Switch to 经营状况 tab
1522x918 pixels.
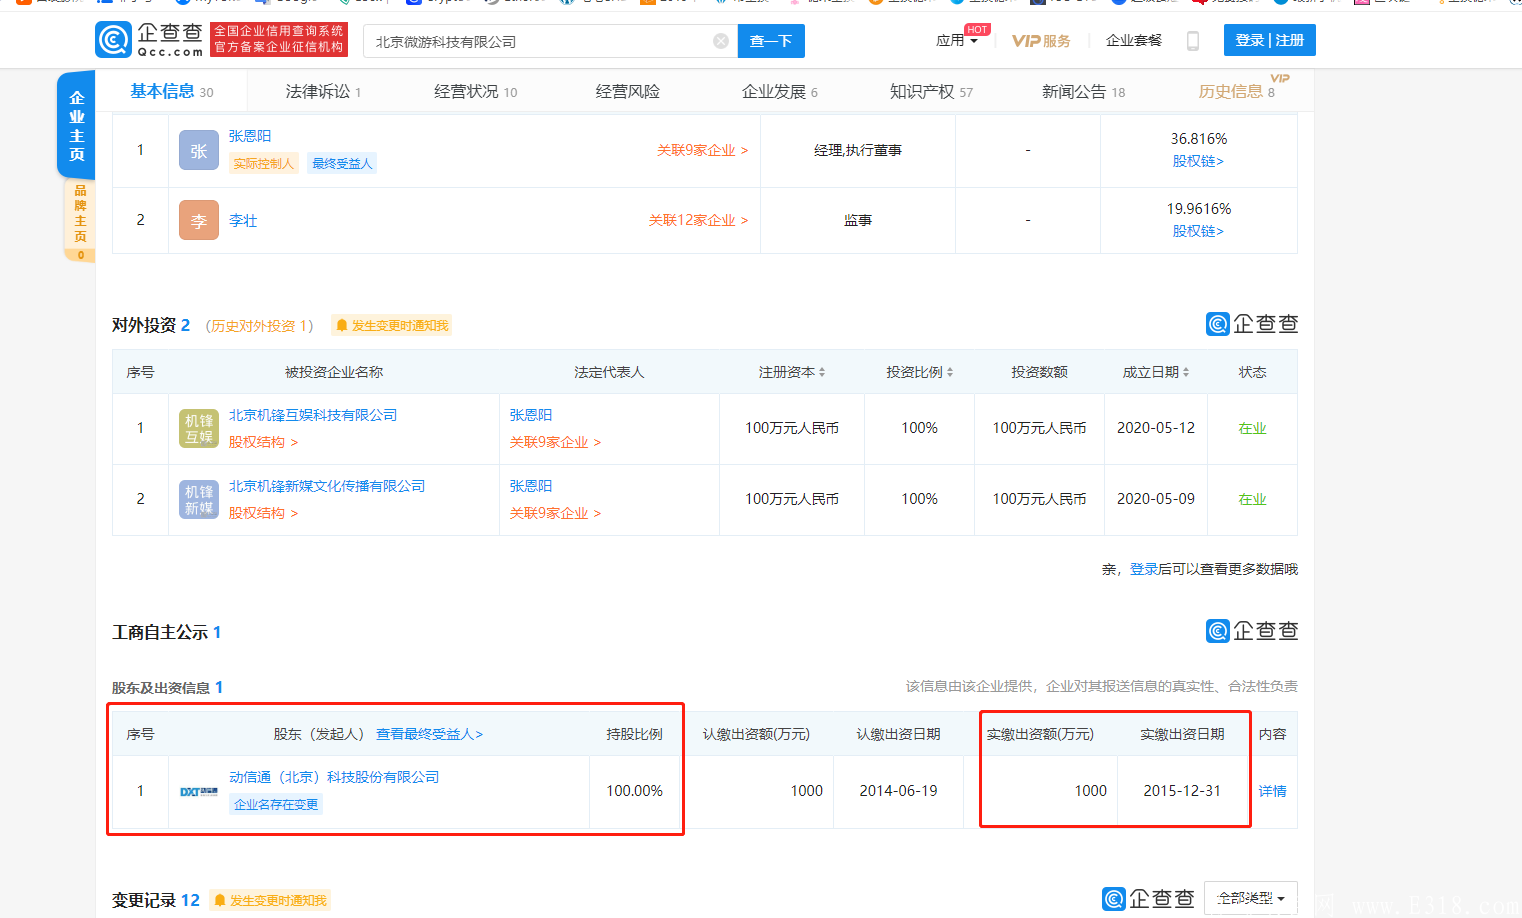(x=476, y=91)
